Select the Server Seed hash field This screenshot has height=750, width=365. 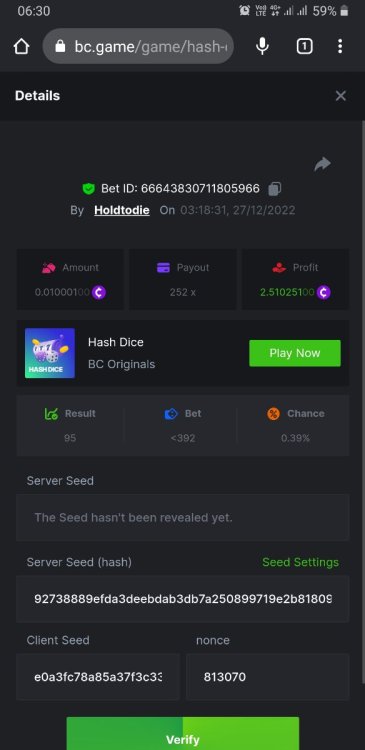coord(183,599)
